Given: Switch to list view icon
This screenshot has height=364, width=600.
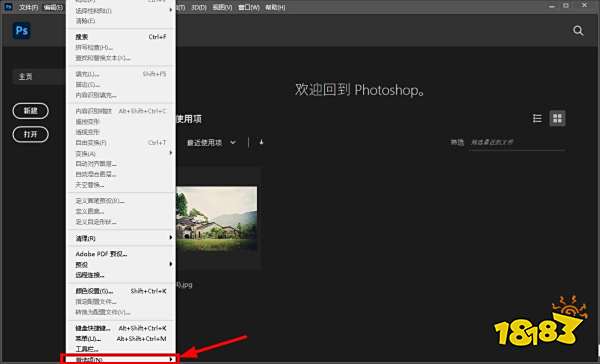Looking at the screenshot, I should (537, 119).
